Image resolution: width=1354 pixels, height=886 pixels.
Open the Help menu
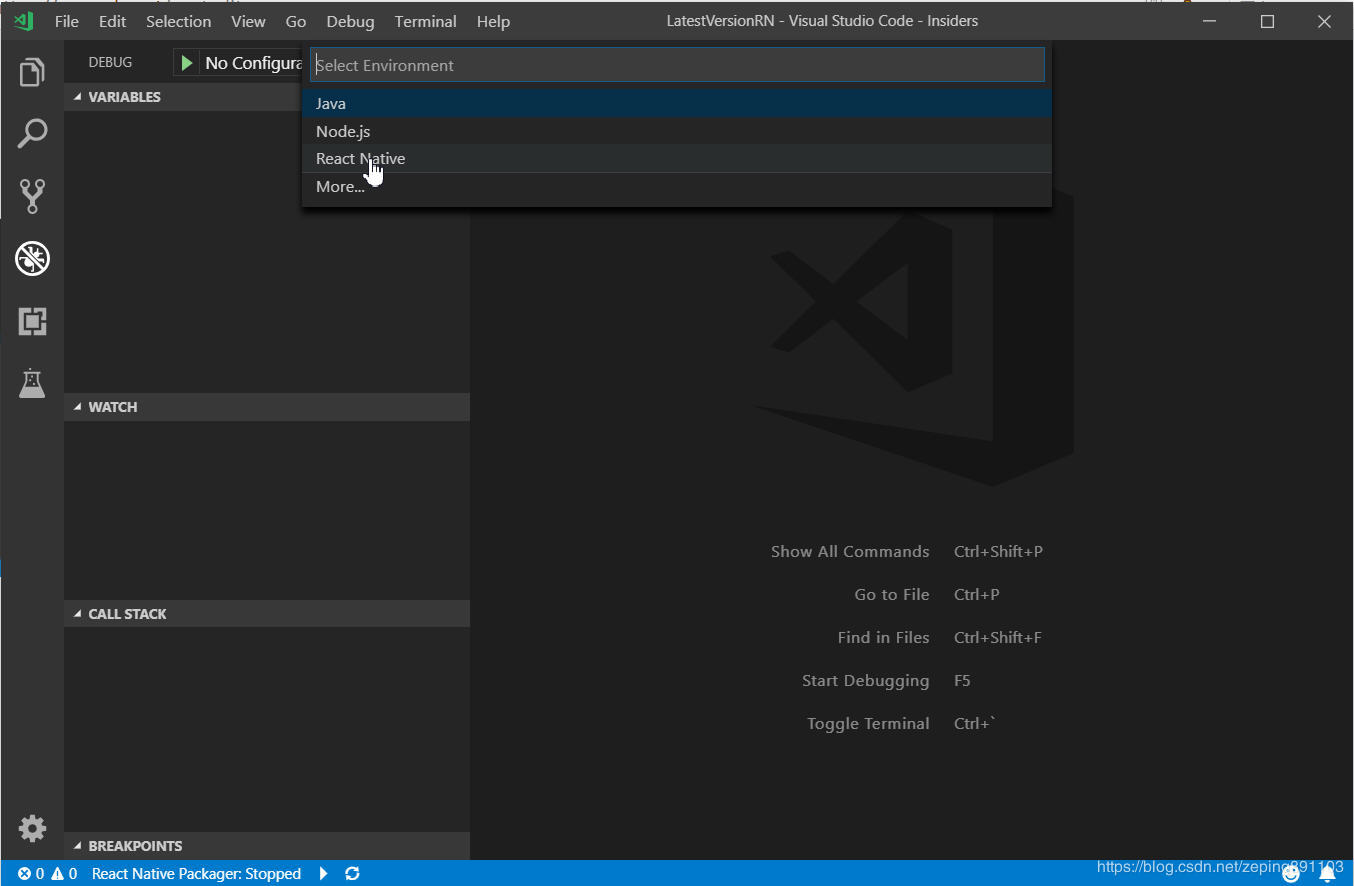[493, 21]
